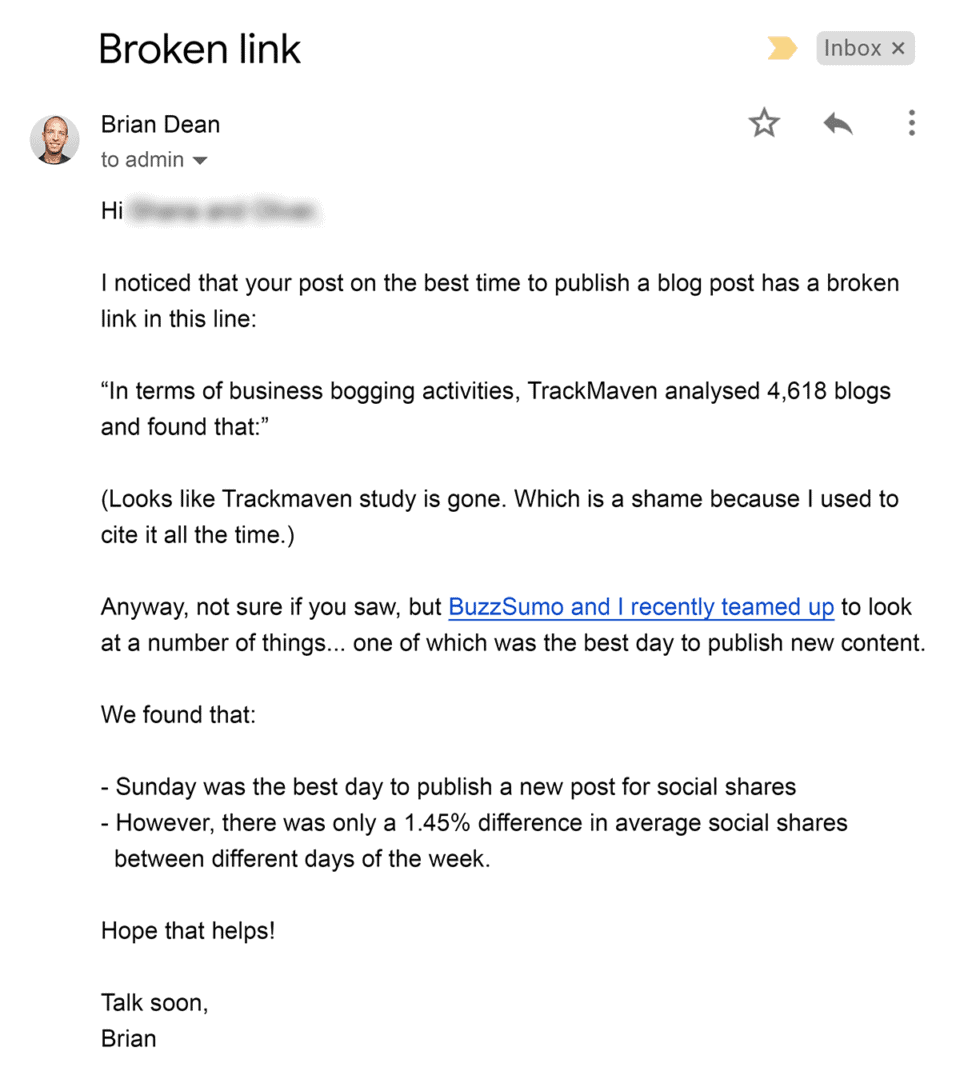Click Brian's signature at the bottom

(x=128, y=1038)
